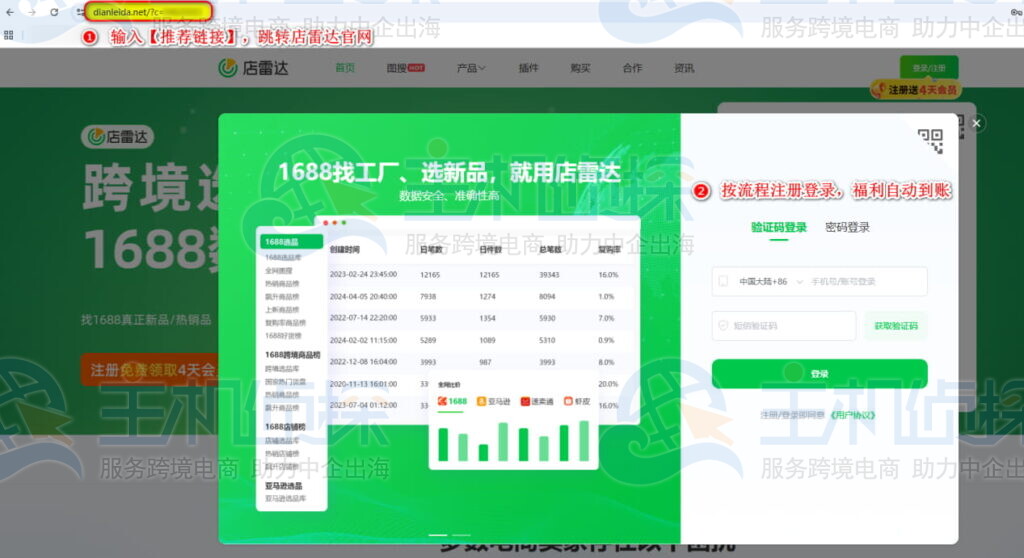The image size is (1024, 558).
Task: Click the 创建时间 column header
Action: [344, 250]
